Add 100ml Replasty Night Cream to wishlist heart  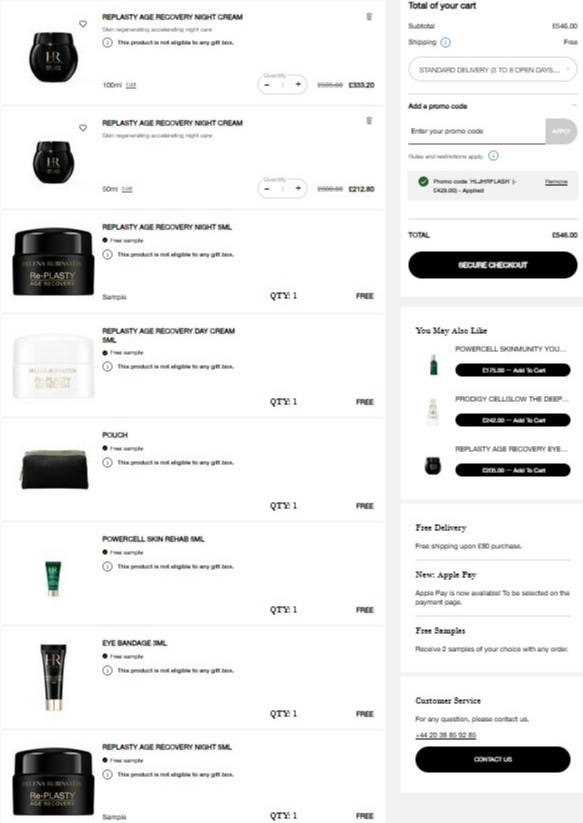tap(83, 24)
